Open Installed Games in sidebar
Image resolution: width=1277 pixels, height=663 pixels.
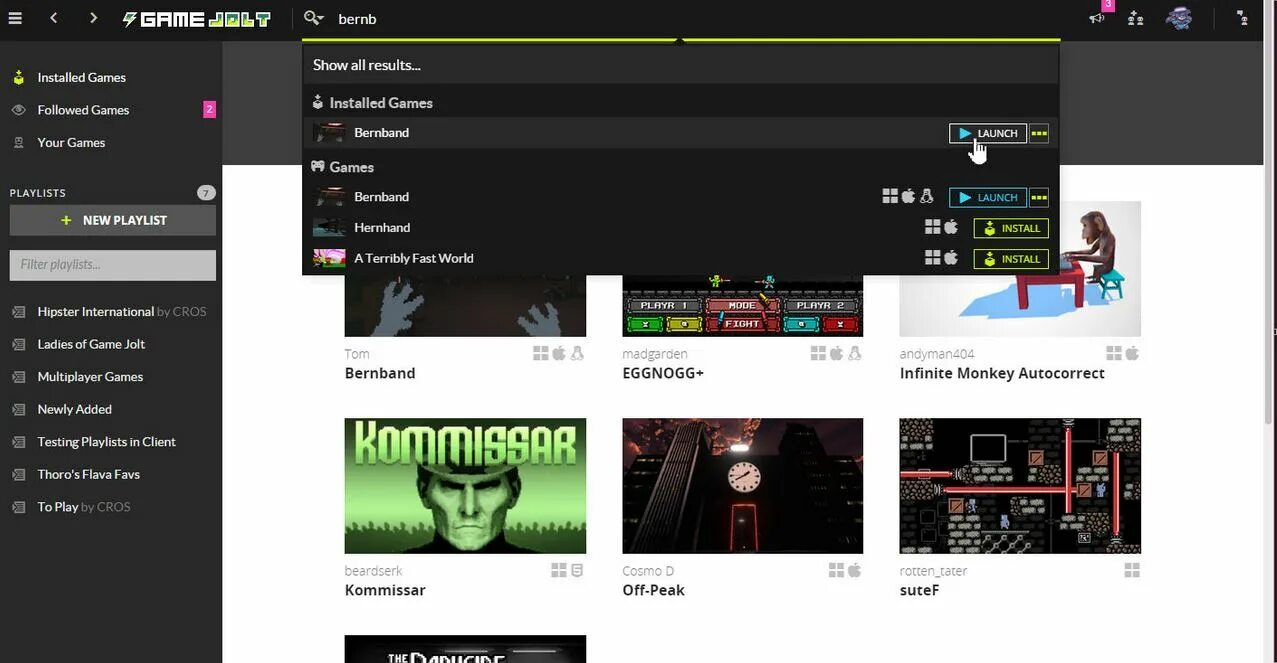point(81,77)
